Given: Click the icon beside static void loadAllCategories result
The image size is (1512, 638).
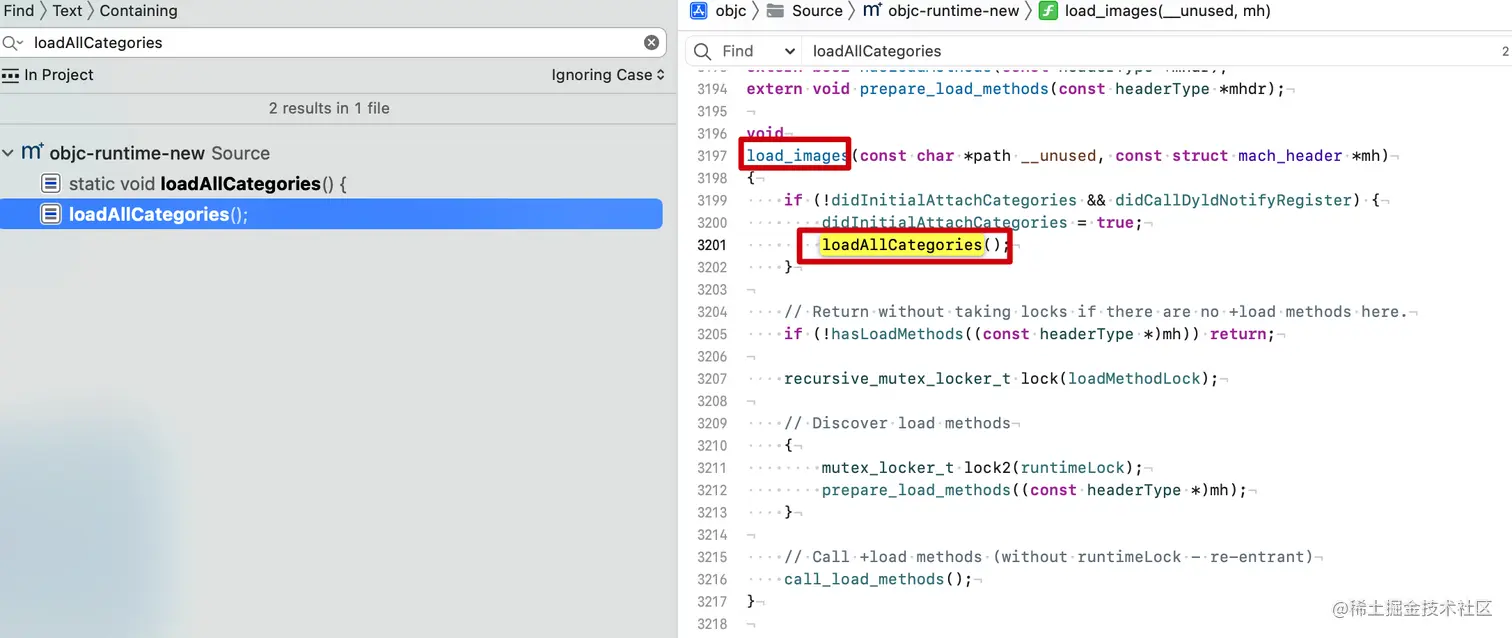Looking at the screenshot, I should click(51, 184).
